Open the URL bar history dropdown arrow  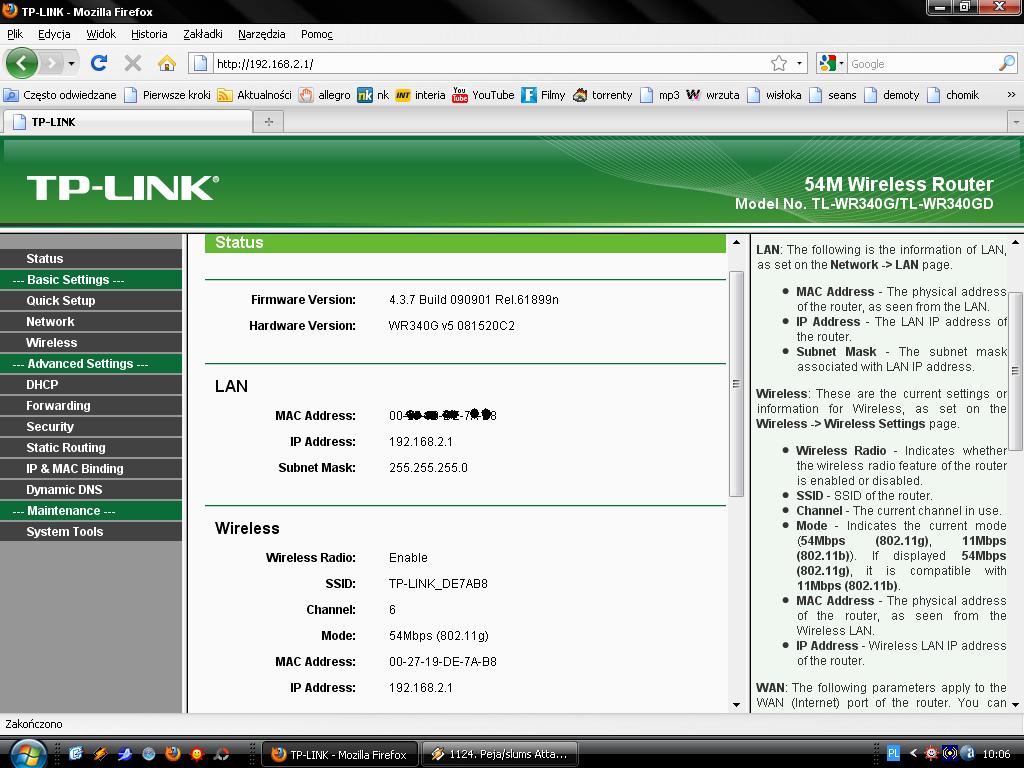(799, 63)
